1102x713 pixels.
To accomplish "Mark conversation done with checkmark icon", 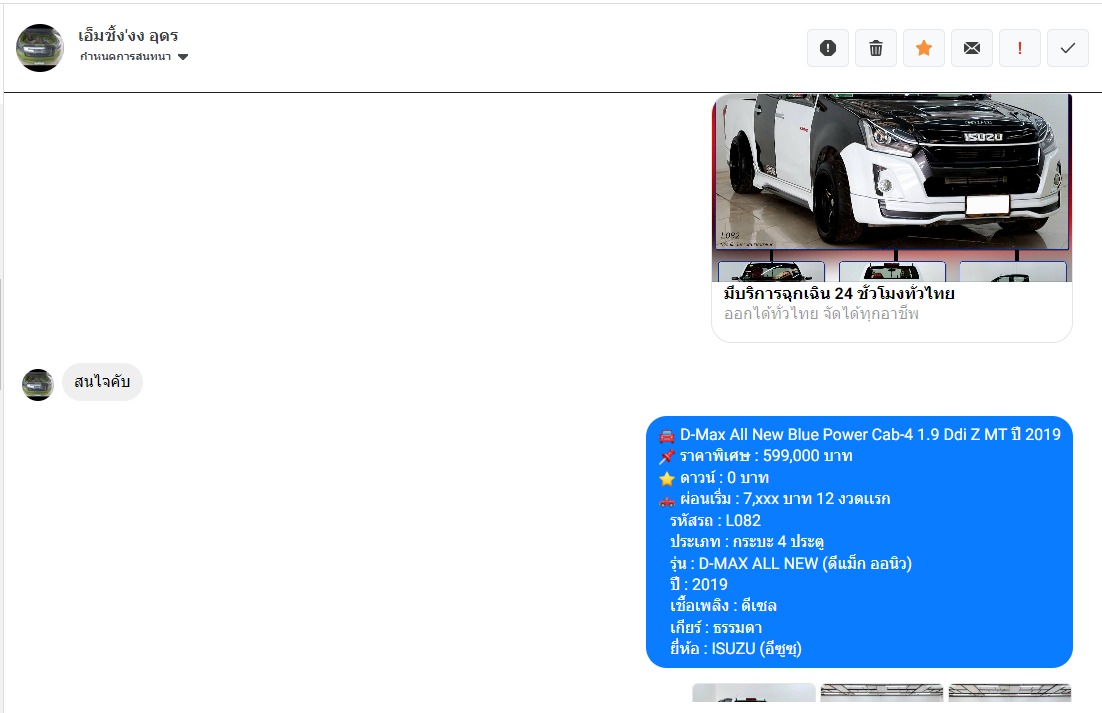I will pos(1068,48).
